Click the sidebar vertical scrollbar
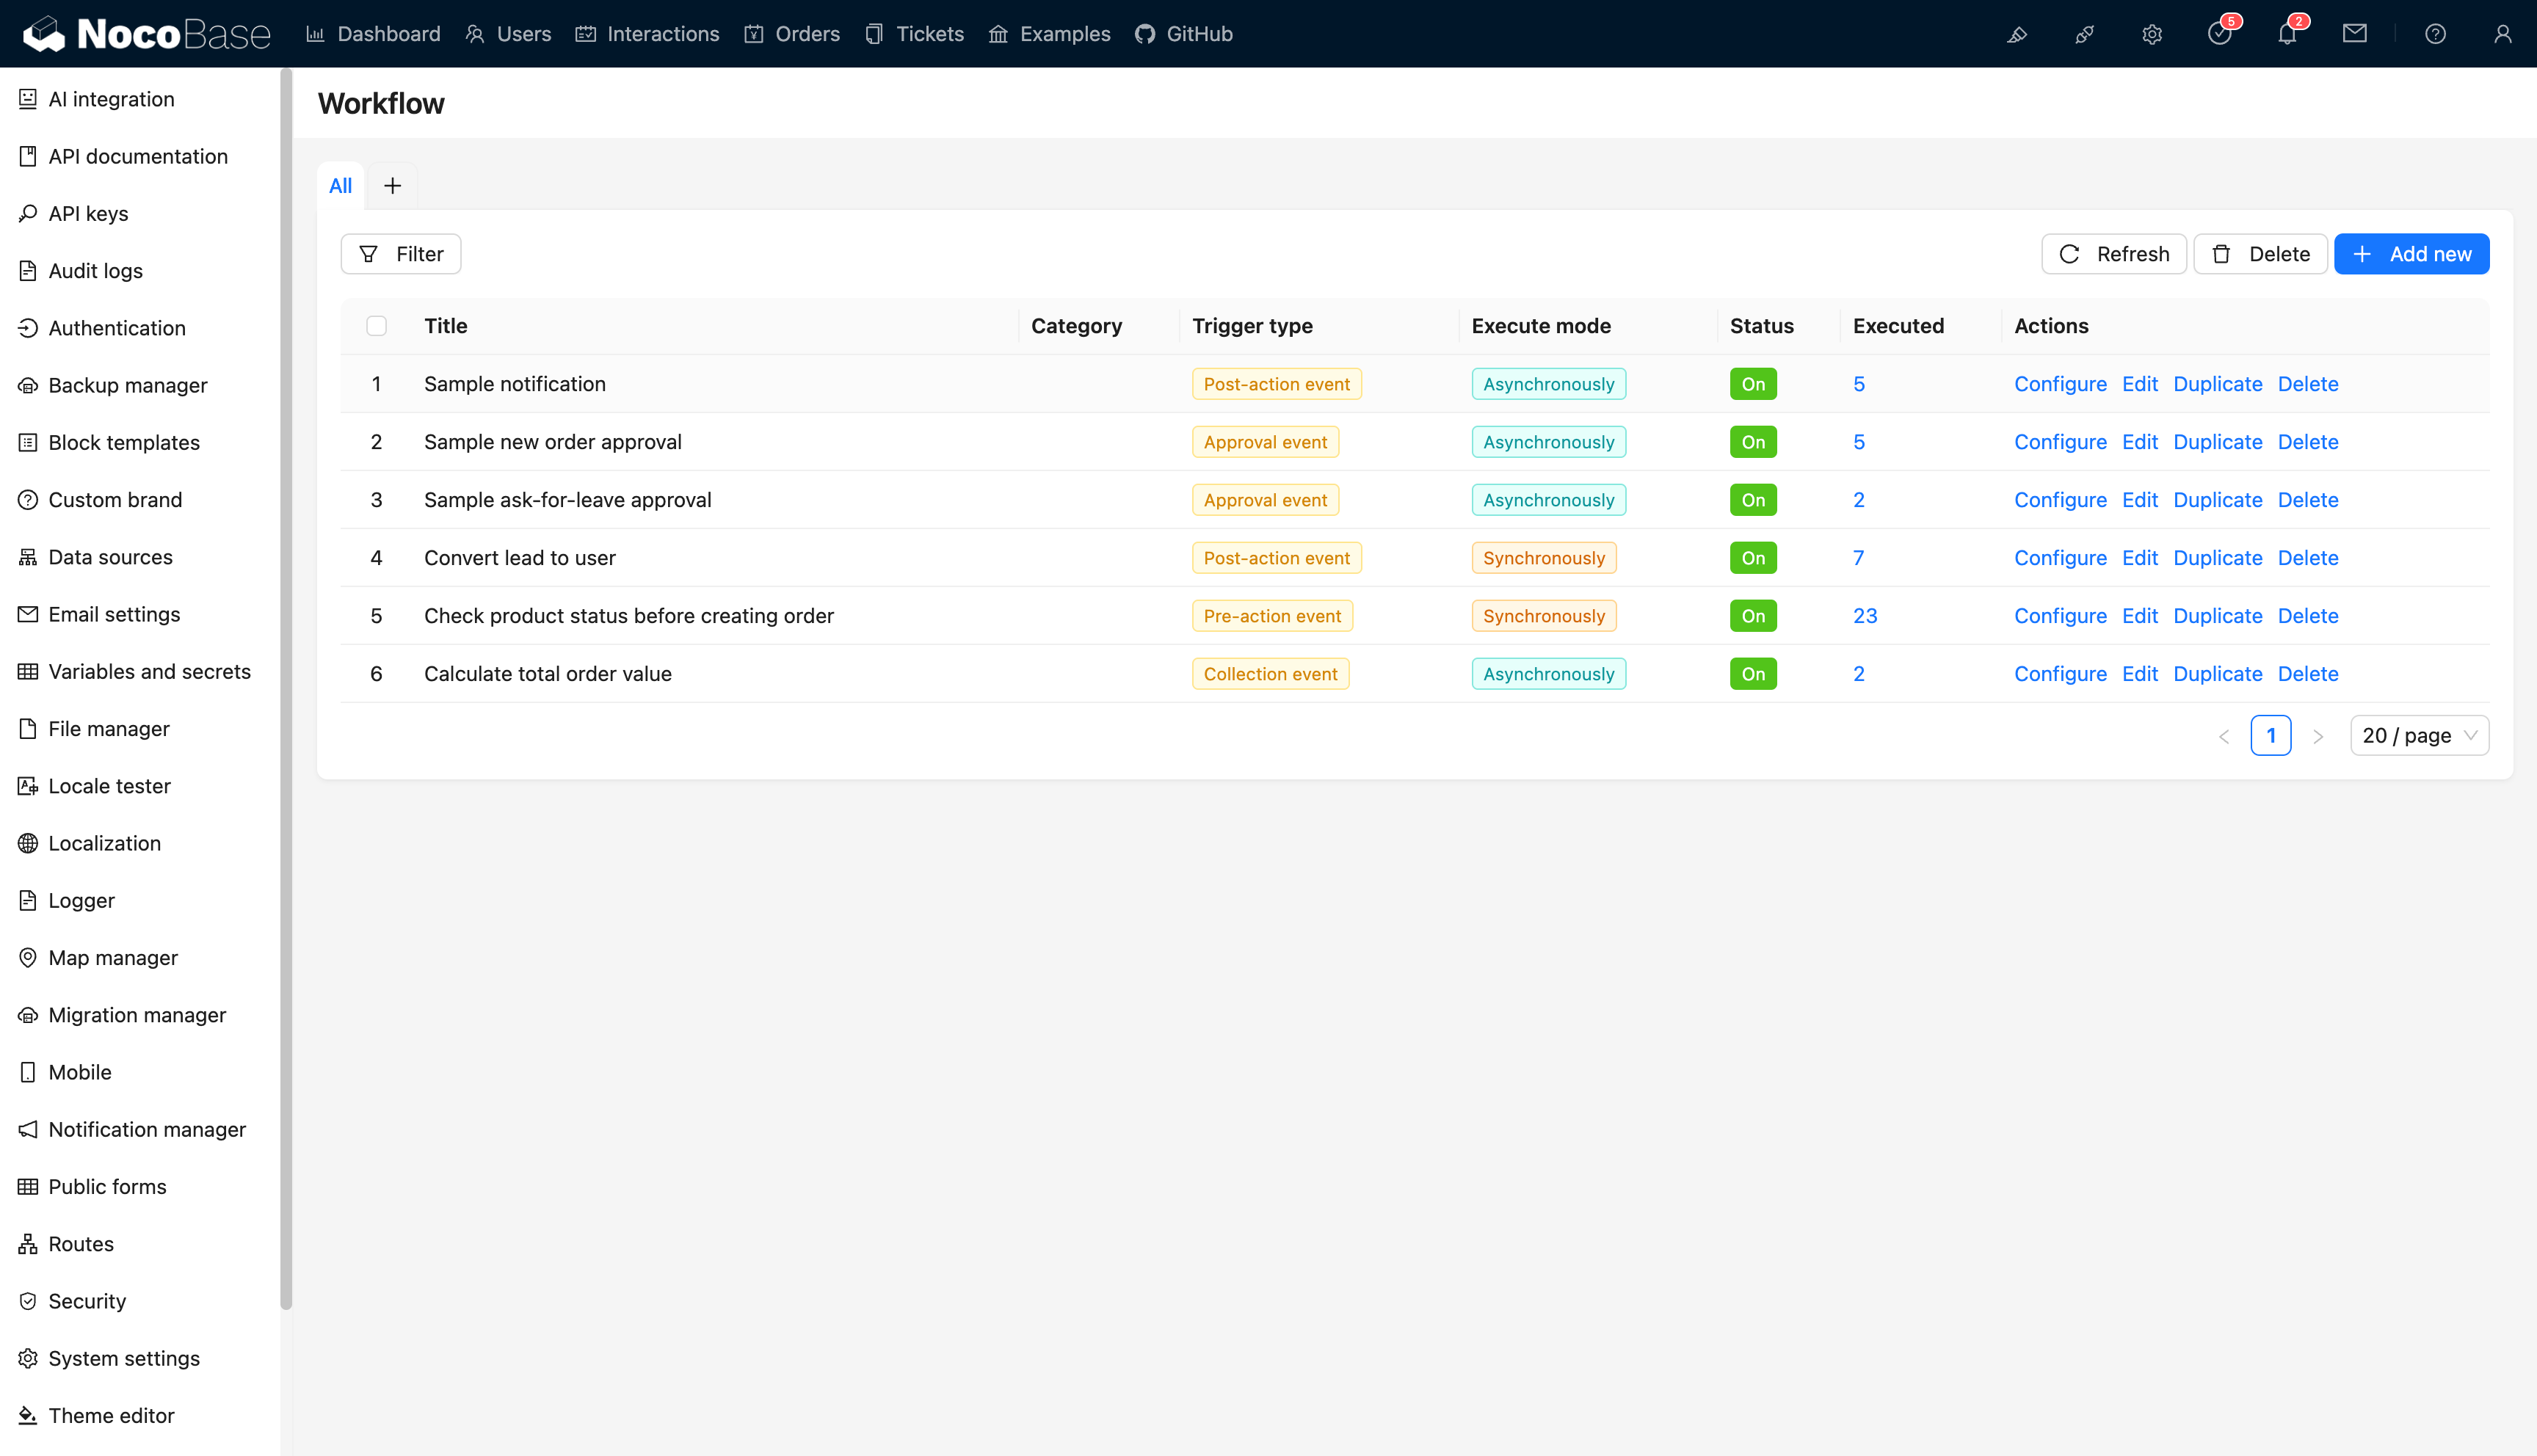Image resolution: width=2537 pixels, height=1456 pixels. [286, 690]
